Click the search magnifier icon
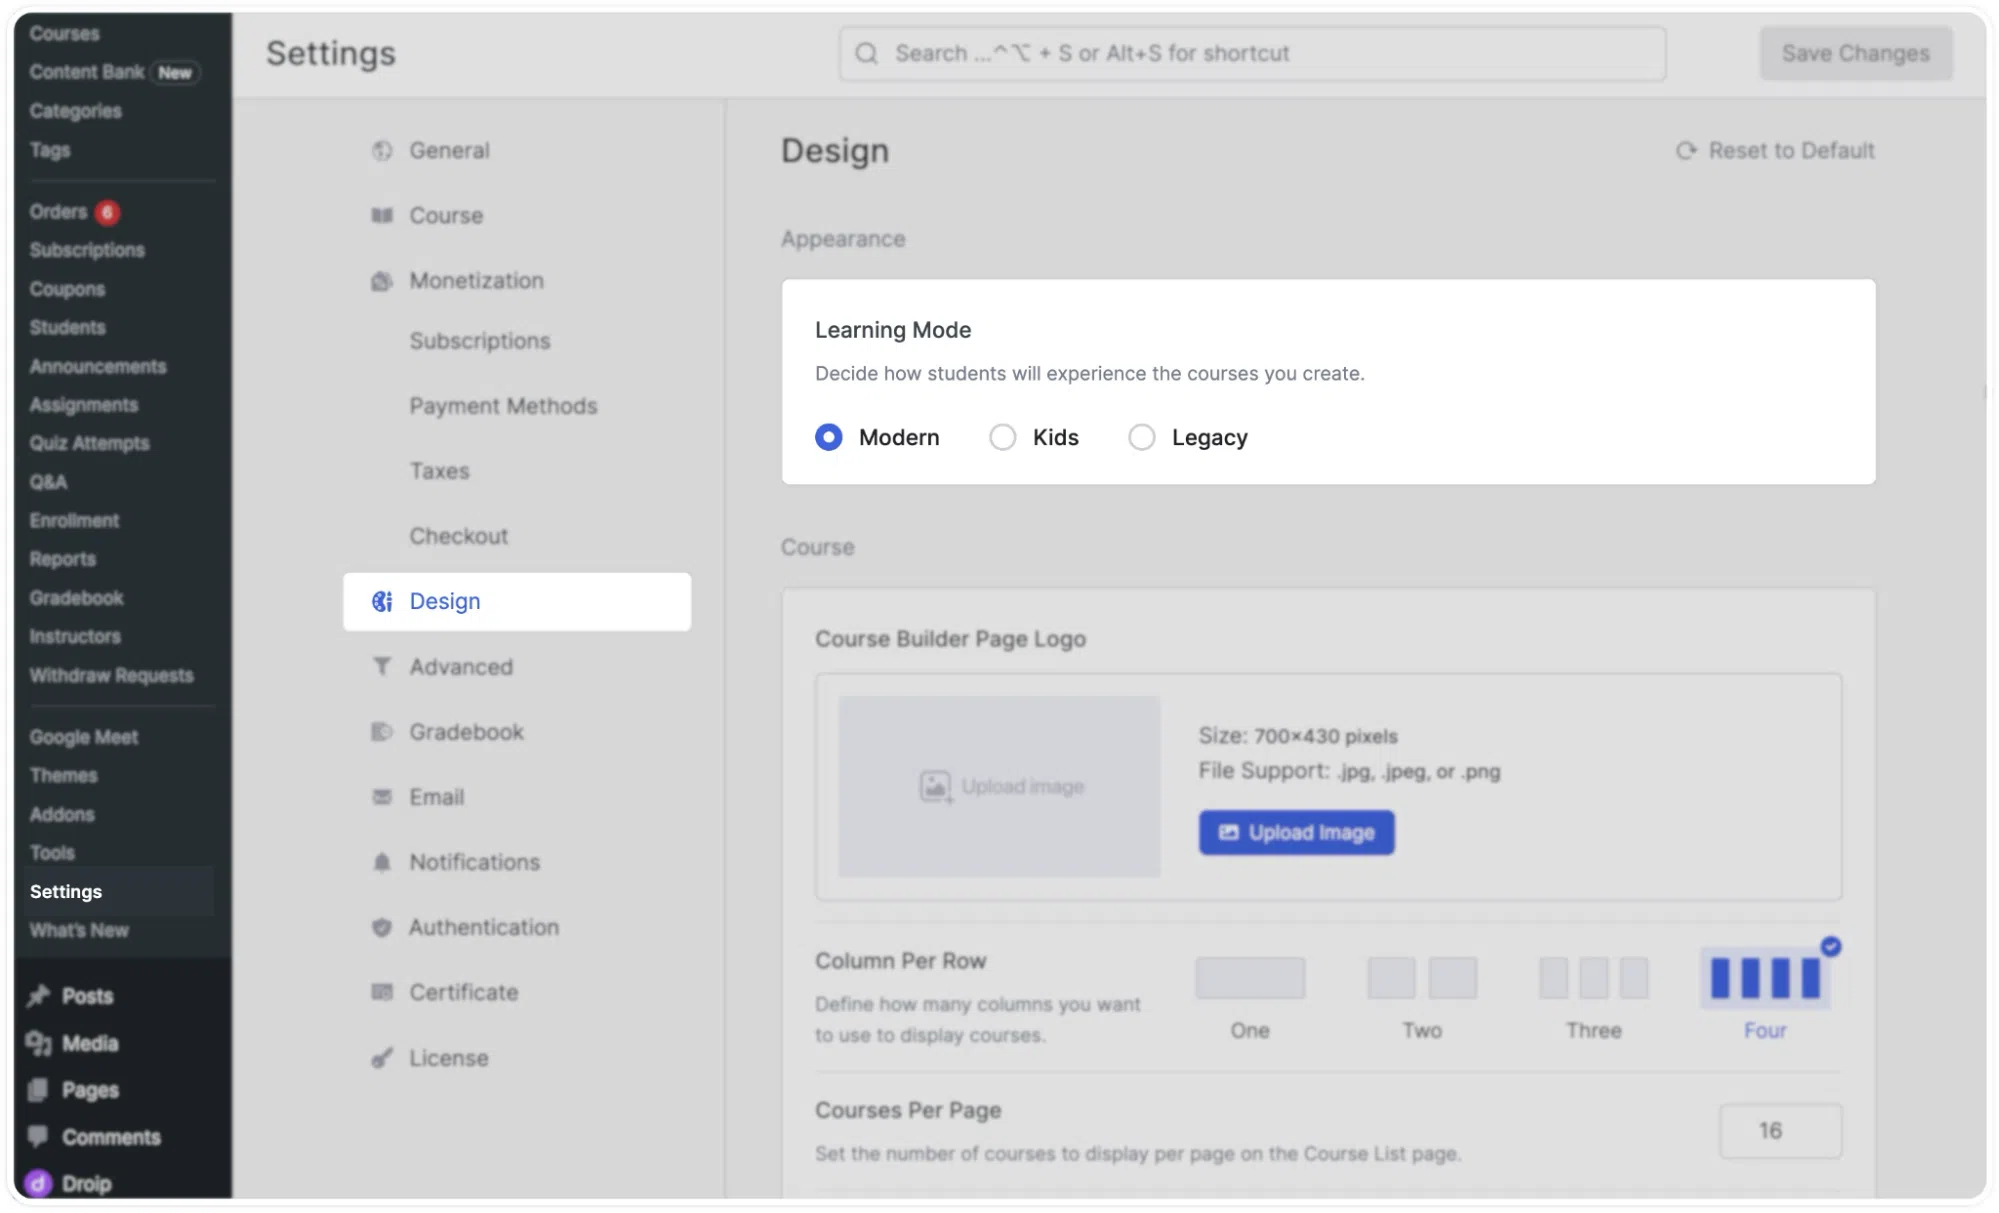The width and height of the screenshot is (1999, 1213). [867, 53]
